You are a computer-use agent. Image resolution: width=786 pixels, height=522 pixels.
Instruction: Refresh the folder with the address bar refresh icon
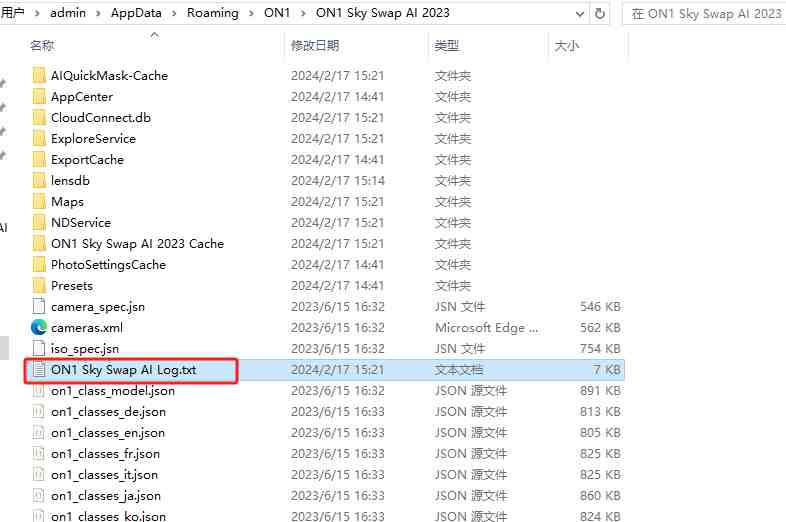pyautogui.click(x=600, y=14)
